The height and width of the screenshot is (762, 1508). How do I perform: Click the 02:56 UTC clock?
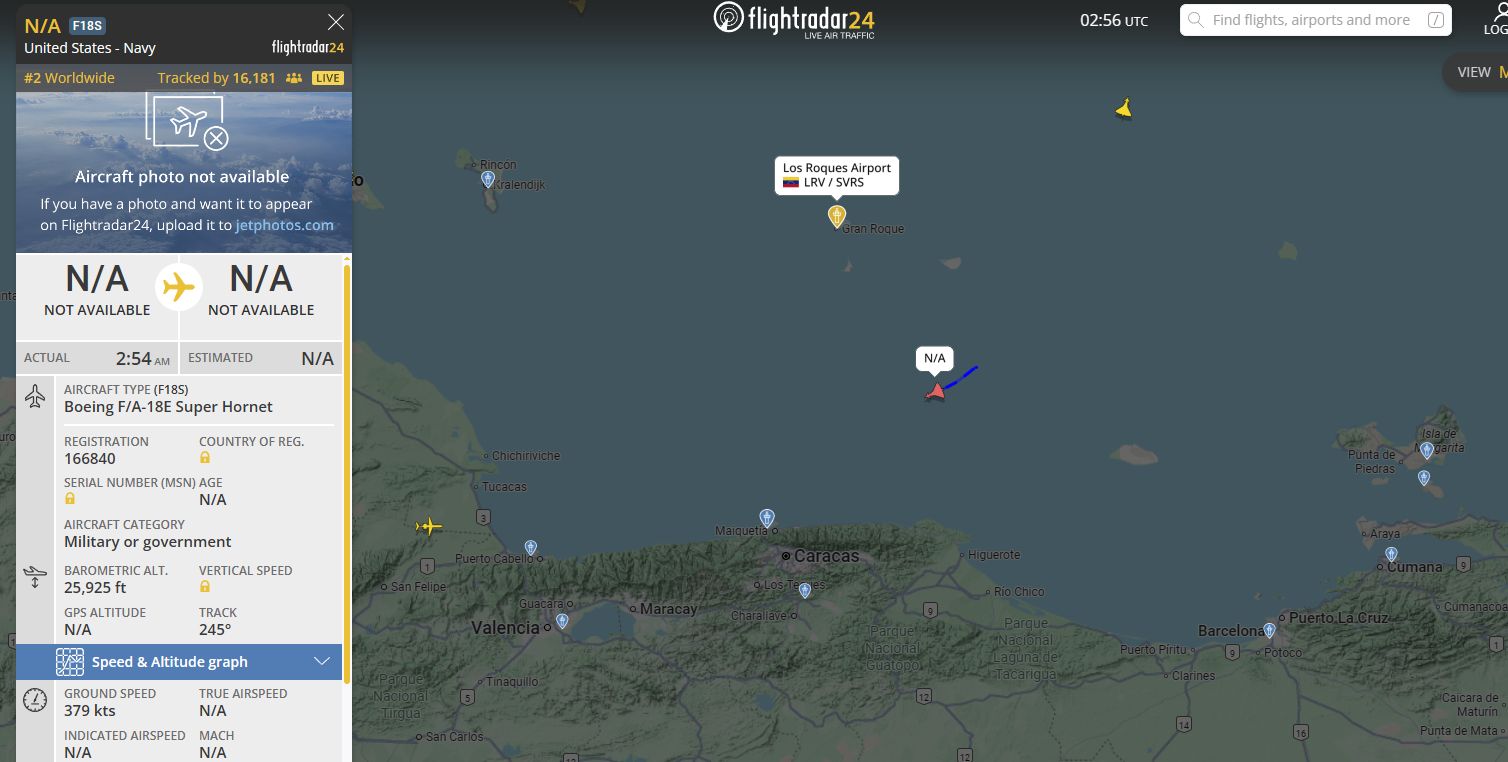click(x=1114, y=20)
